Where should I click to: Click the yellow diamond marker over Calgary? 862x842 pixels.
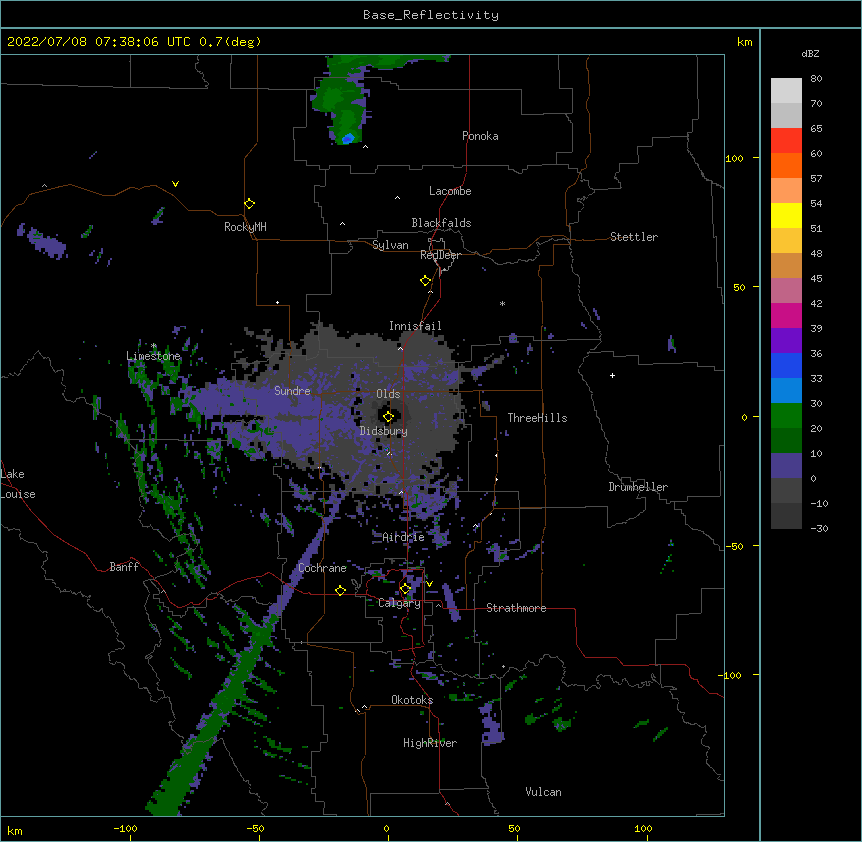coord(405,589)
